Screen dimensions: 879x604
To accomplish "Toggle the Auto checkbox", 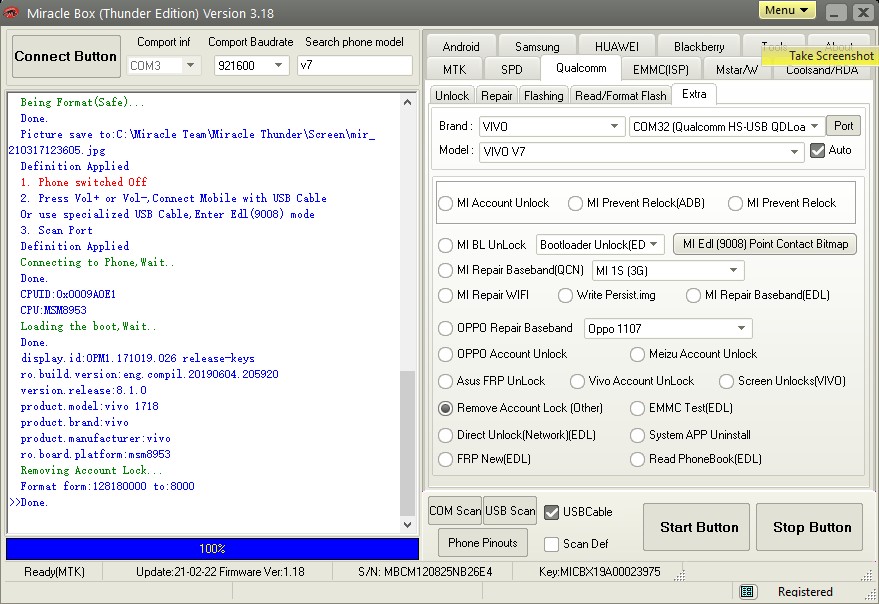I will click(817, 150).
